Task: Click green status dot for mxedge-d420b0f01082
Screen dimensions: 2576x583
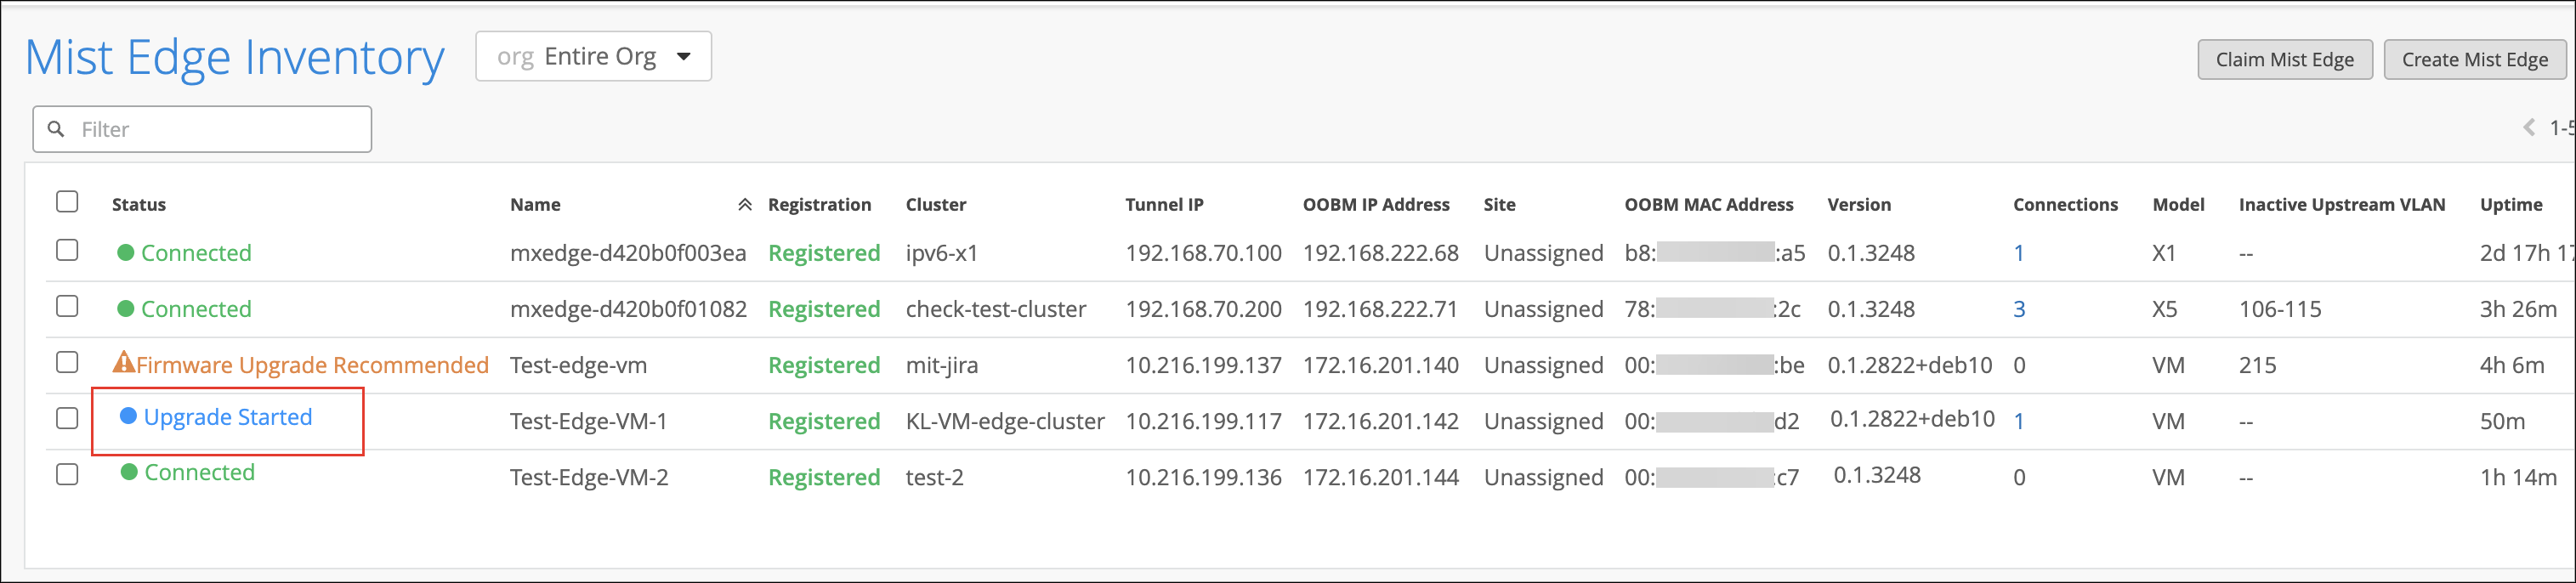Action: (x=126, y=309)
